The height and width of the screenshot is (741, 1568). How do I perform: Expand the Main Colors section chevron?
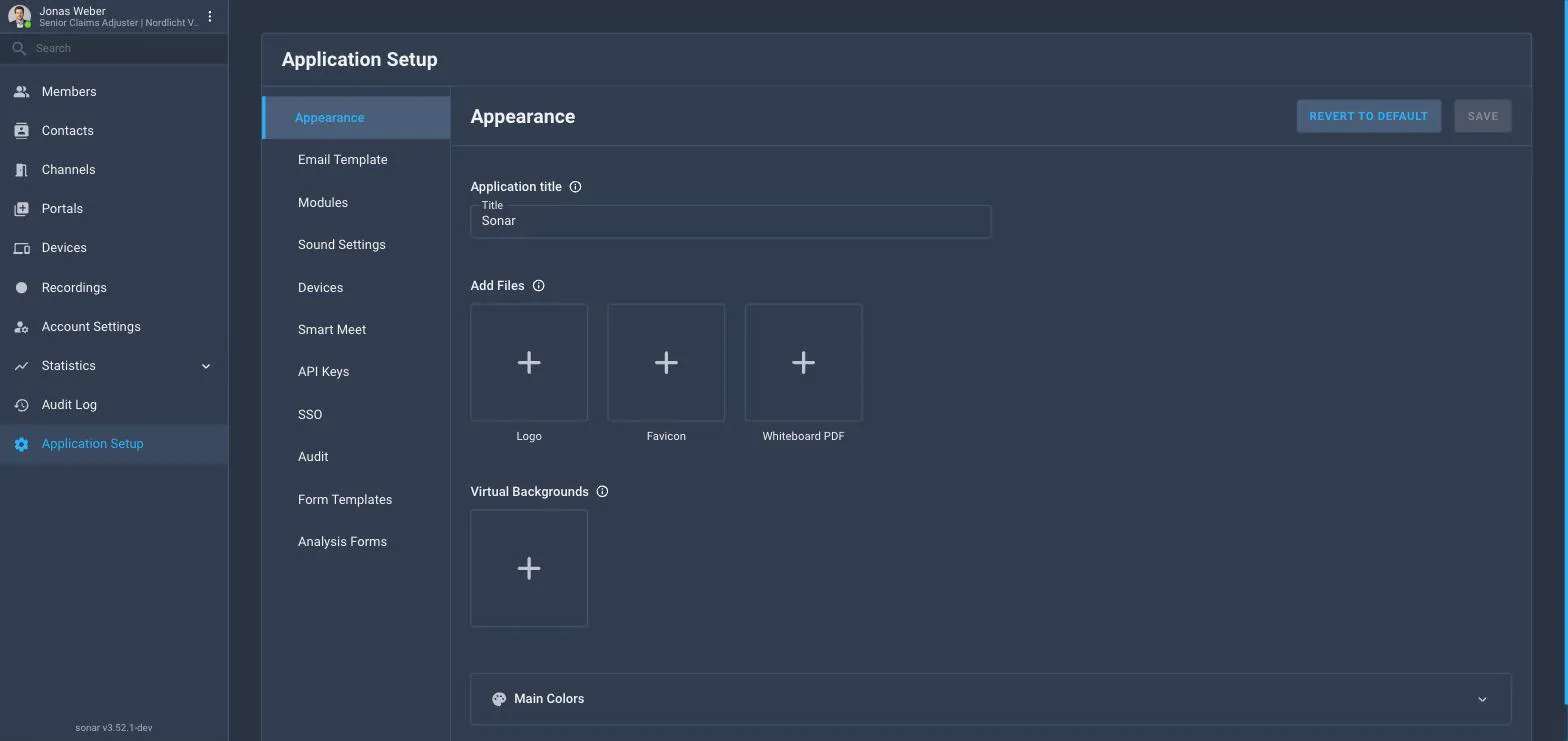1482,699
